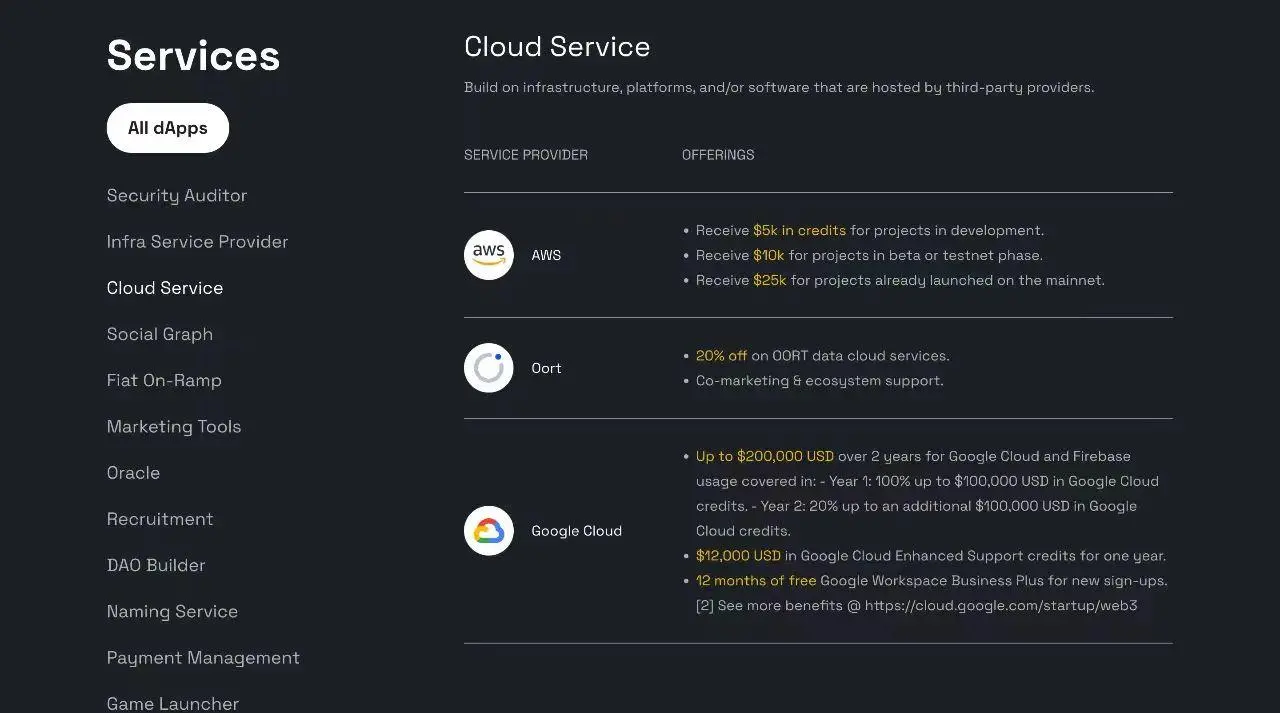The height and width of the screenshot is (713, 1280).
Task: Click the '$12,000 USD' highlighted text
Action: click(738, 556)
